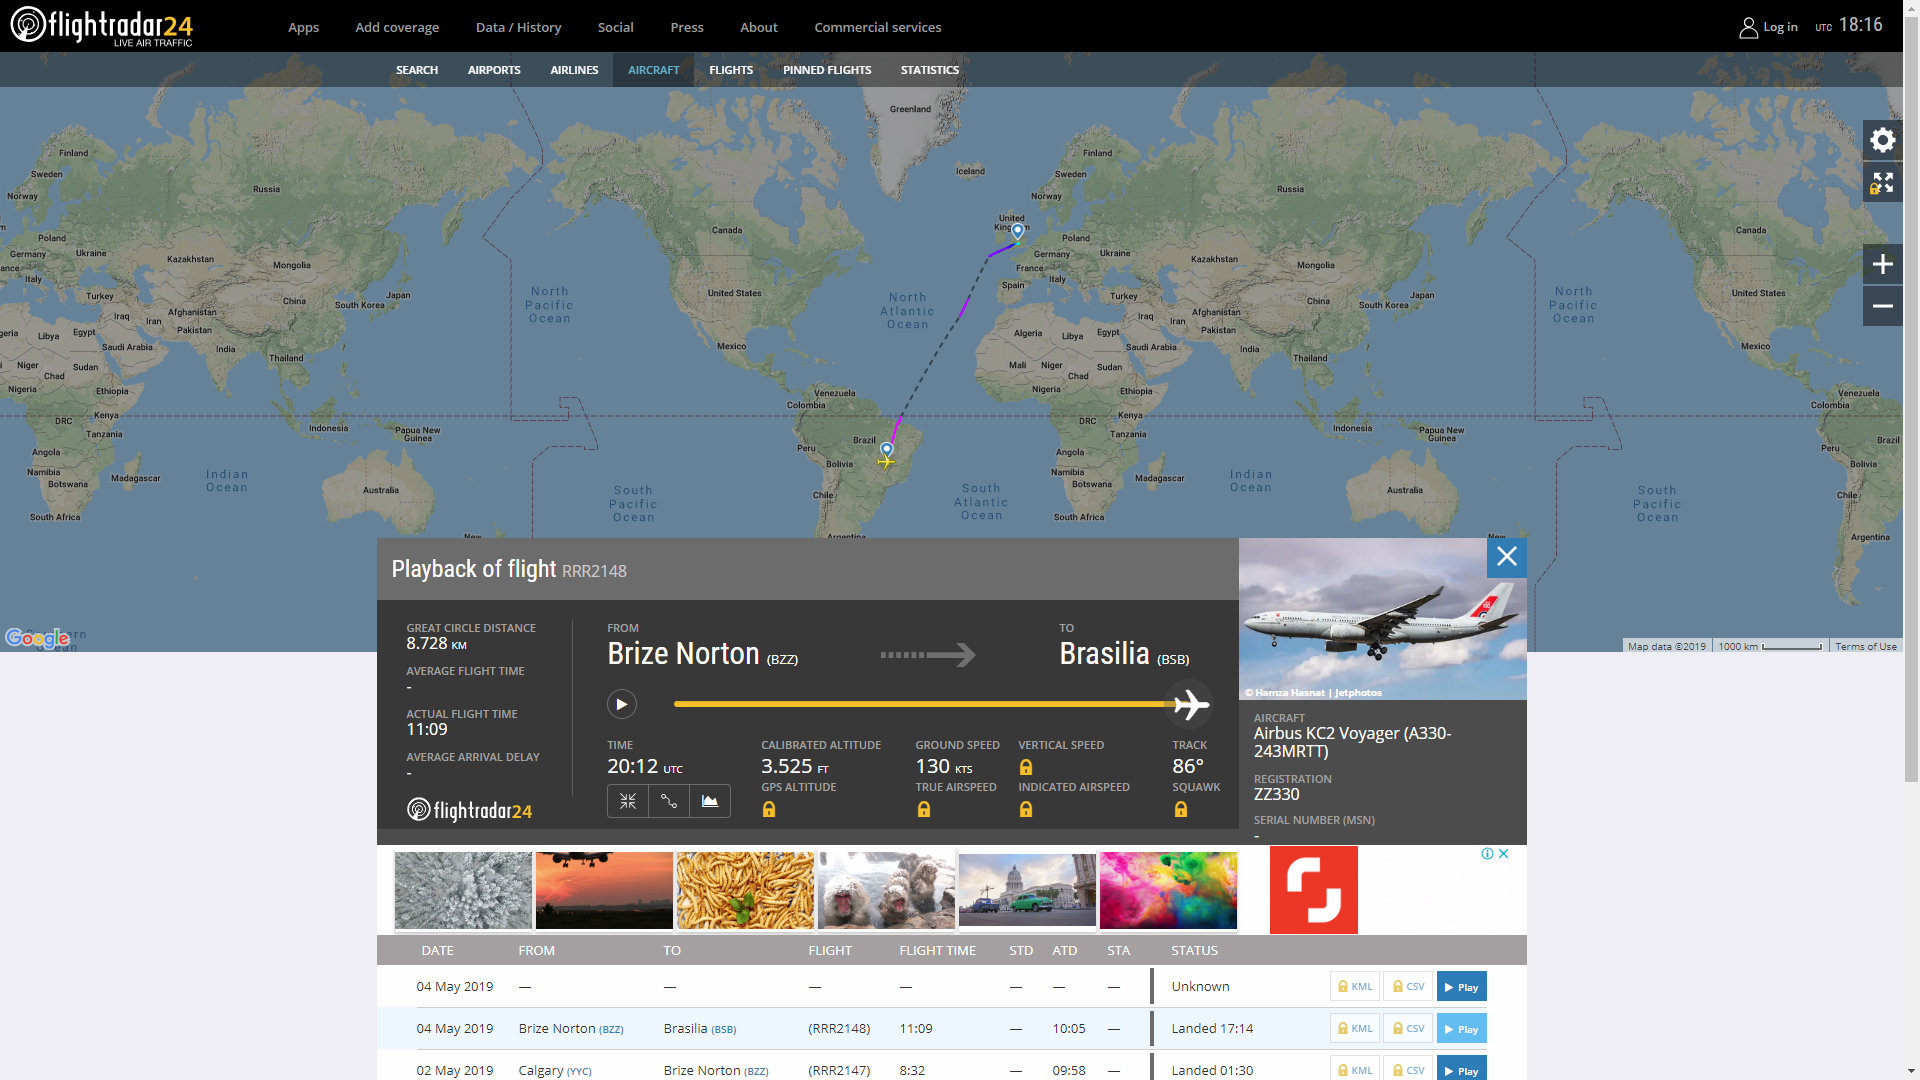Open the Add coverage menu

(x=397, y=27)
